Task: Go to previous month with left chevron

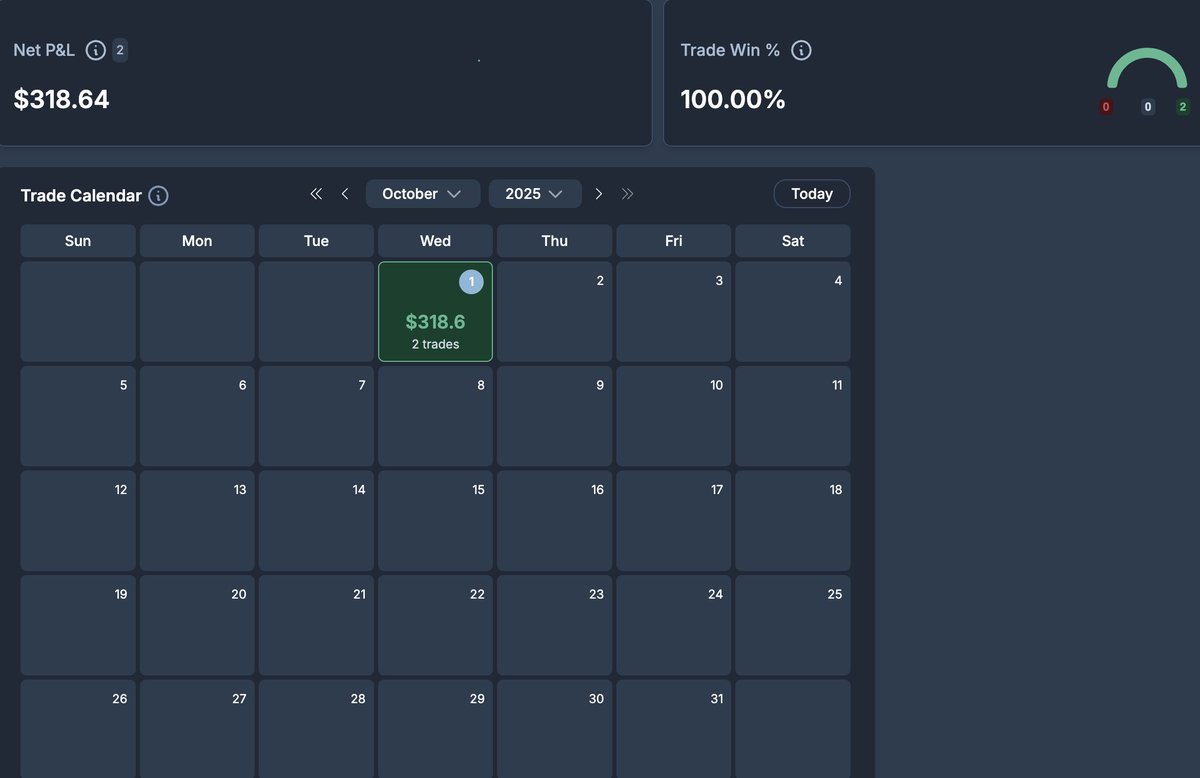Action: (x=345, y=194)
